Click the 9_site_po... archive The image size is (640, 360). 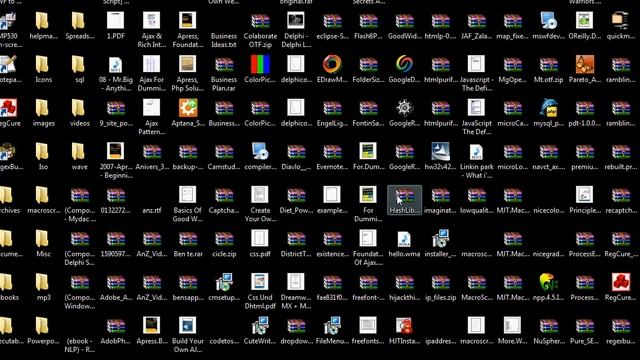pyautogui.click(x=116, y=108)
